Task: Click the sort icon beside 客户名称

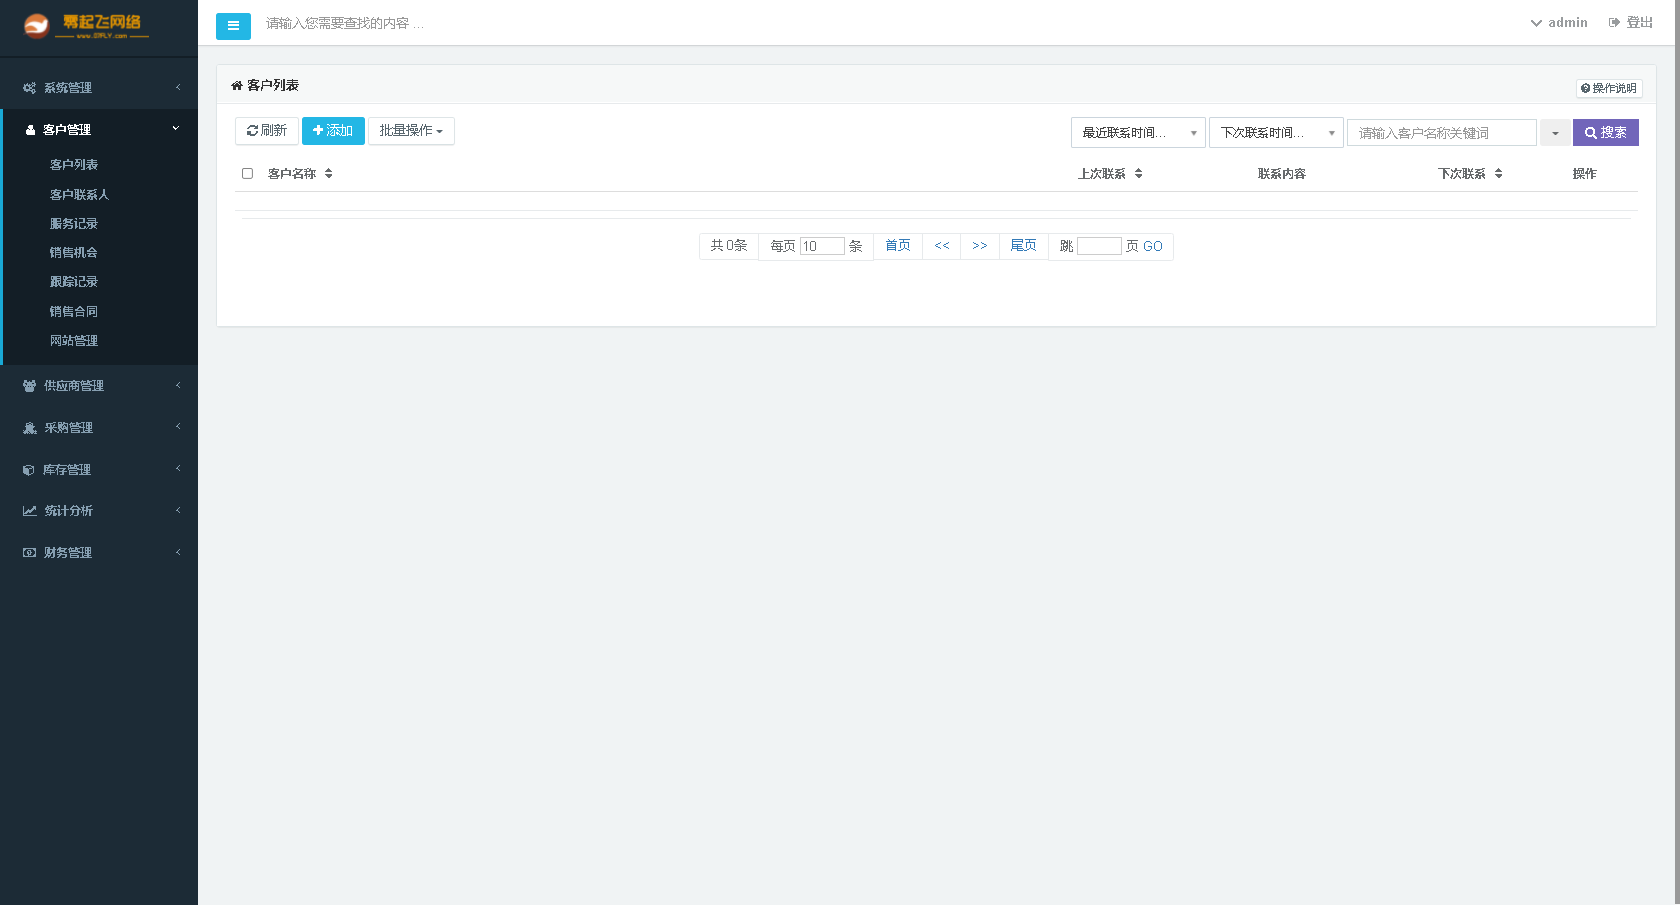Action: [x=328, y=174]
